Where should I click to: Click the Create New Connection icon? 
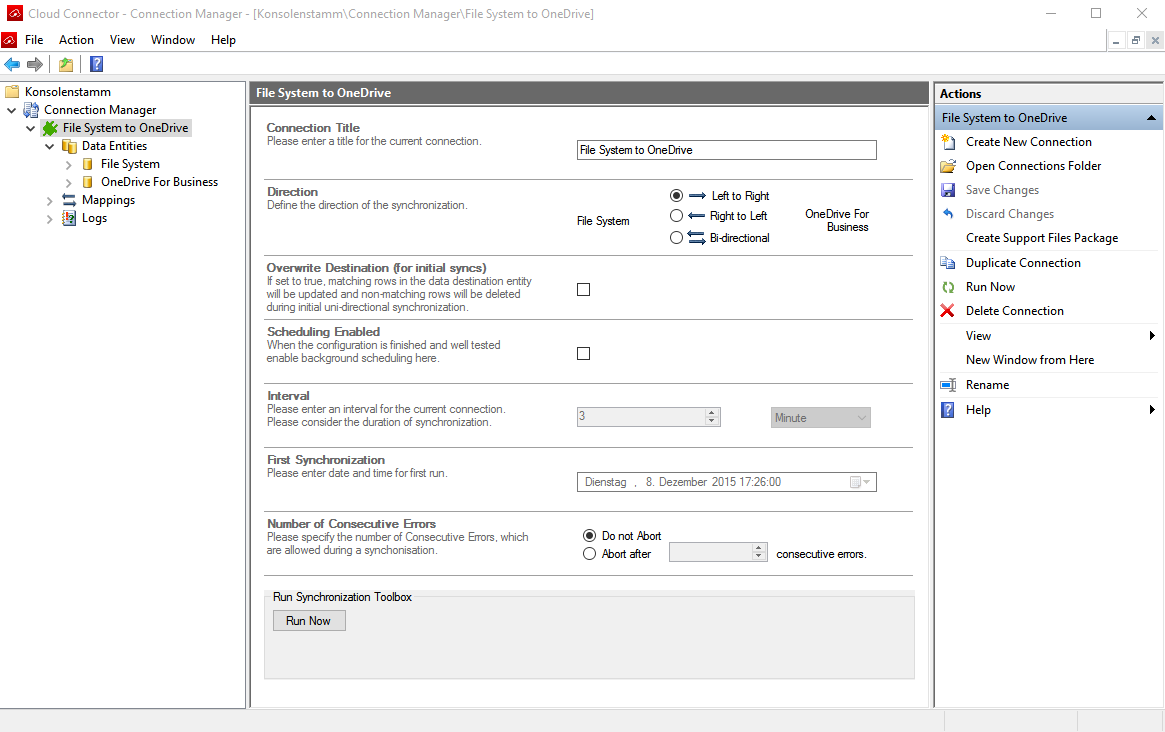(x=948, y=142)
